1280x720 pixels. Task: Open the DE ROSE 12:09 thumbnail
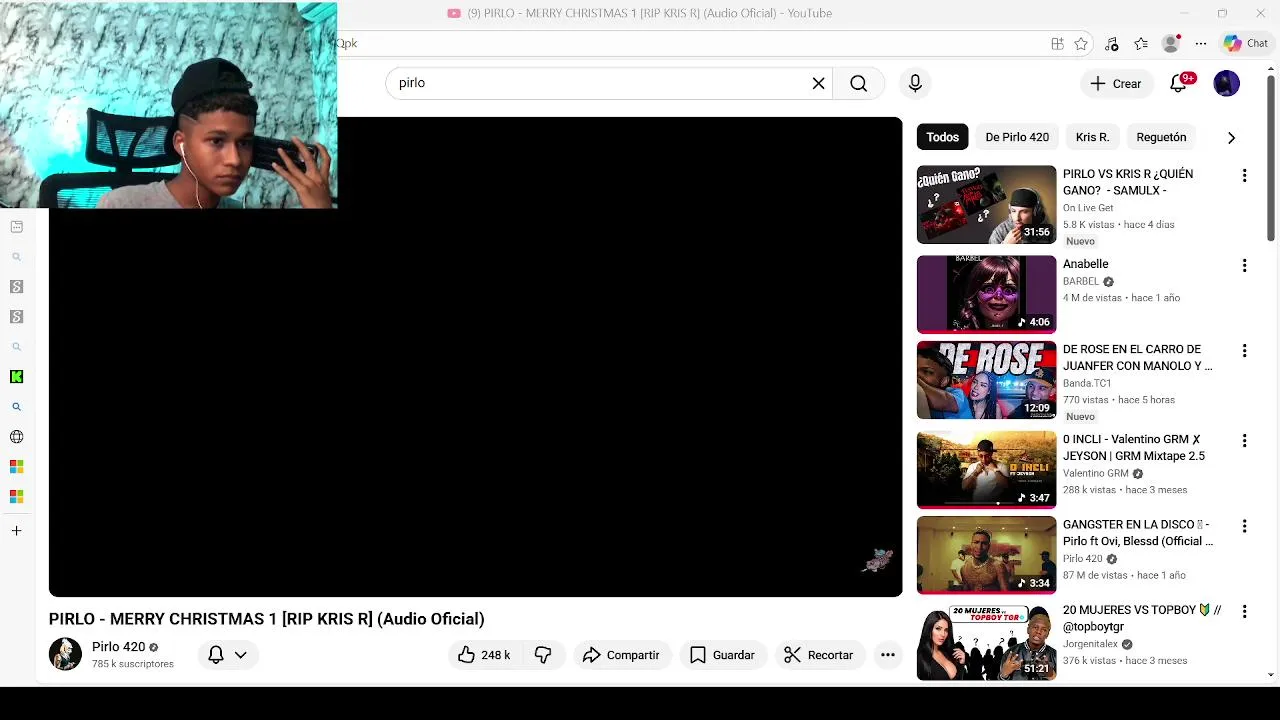[986, 380]
